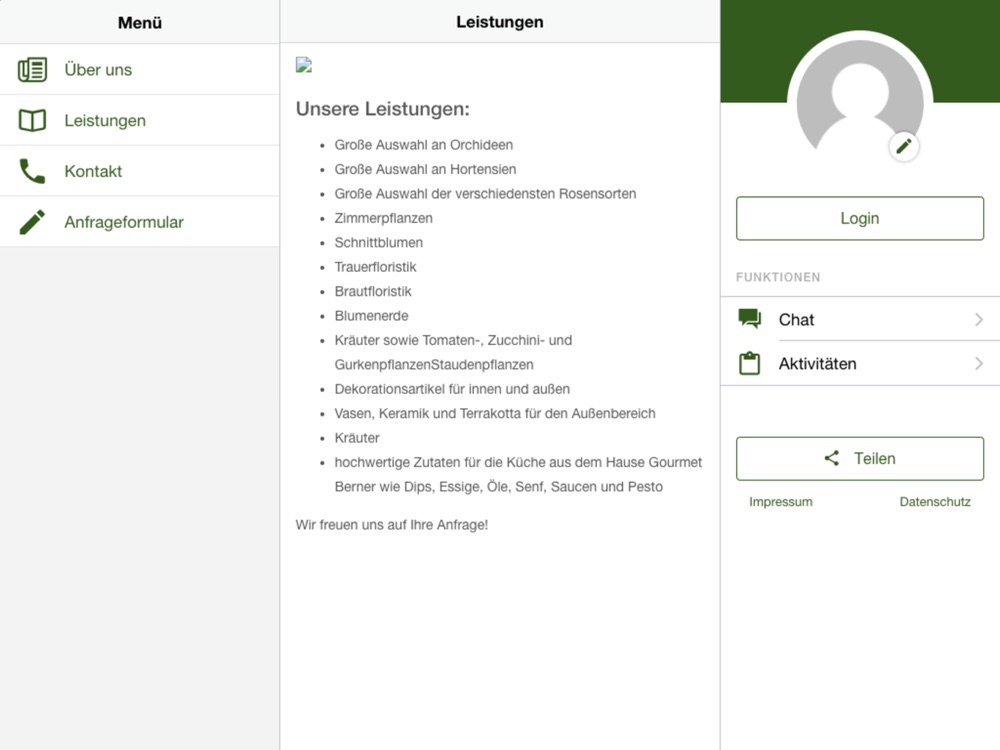Click the Login button
Image resolution: width=1000 pixels, height=750 pixels.
860,218
